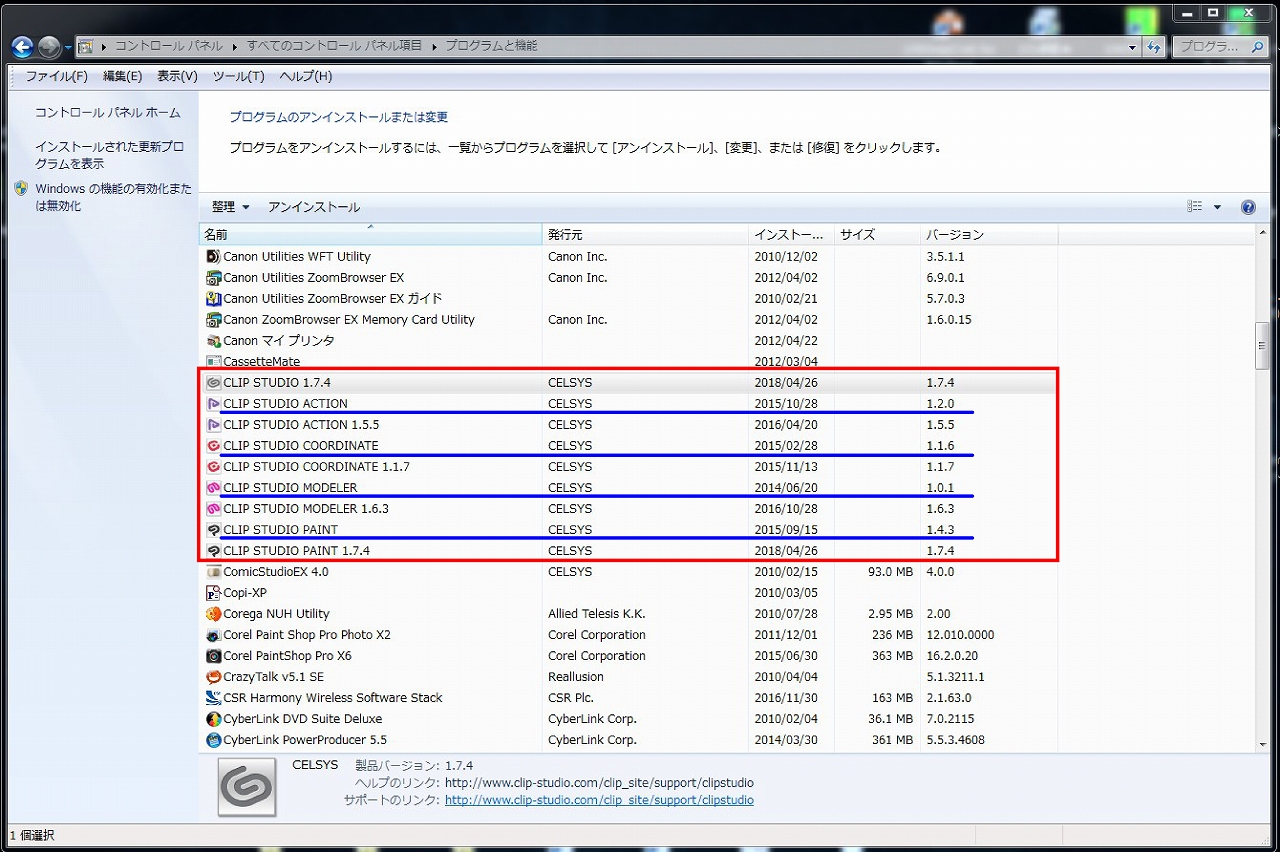Open the address bar history dropdown
1280x852 pixels.
(x=1132, y=47)
